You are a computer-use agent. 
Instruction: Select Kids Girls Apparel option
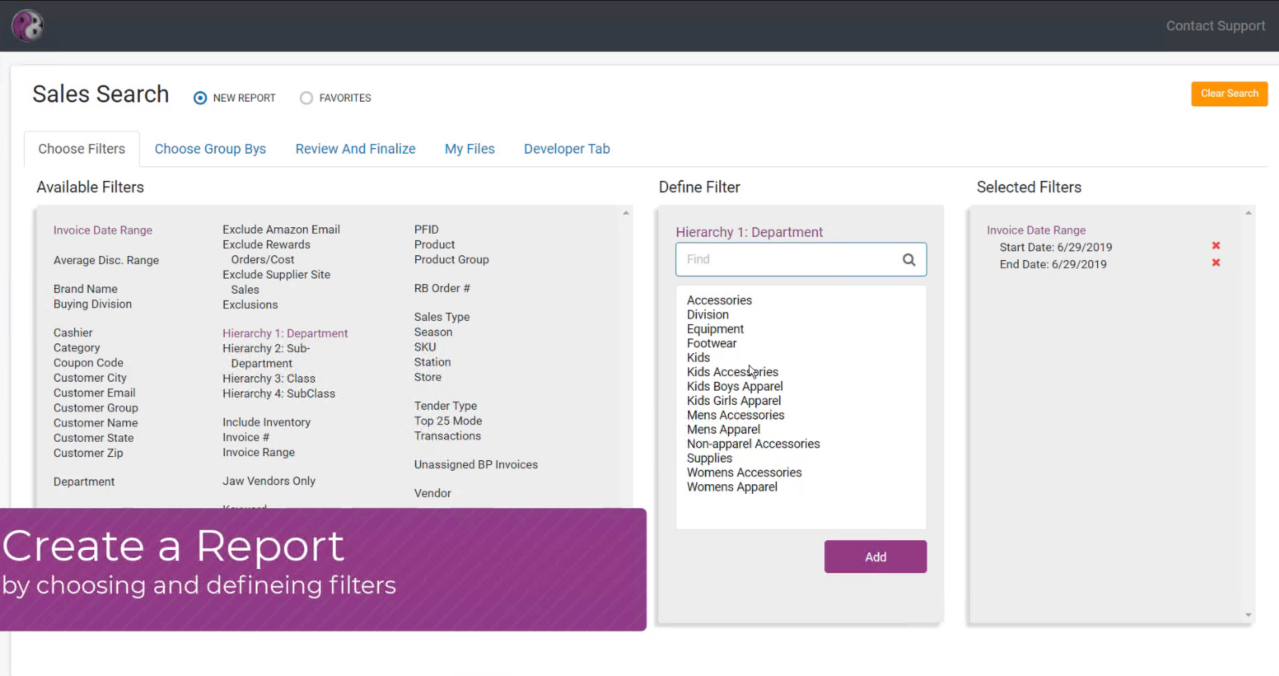click(x=734, y=401)
